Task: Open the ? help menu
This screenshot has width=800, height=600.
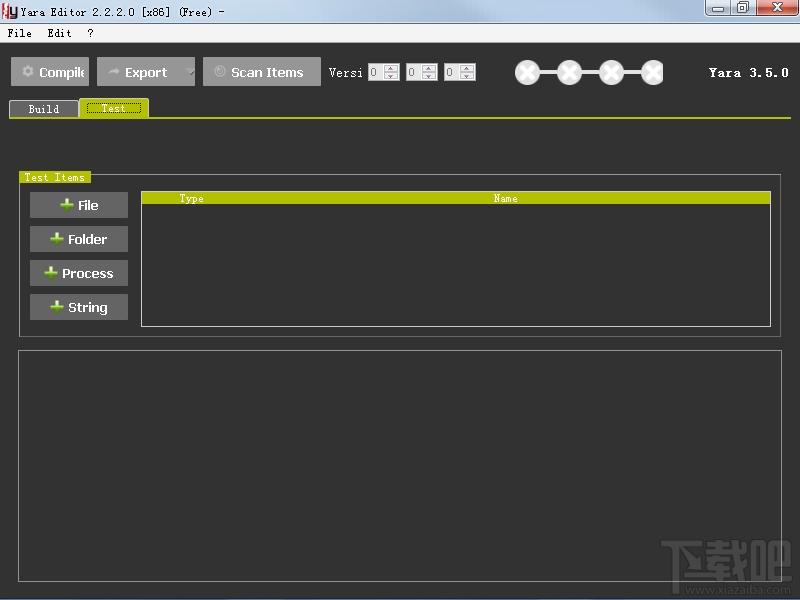Action: click(90, 33)
